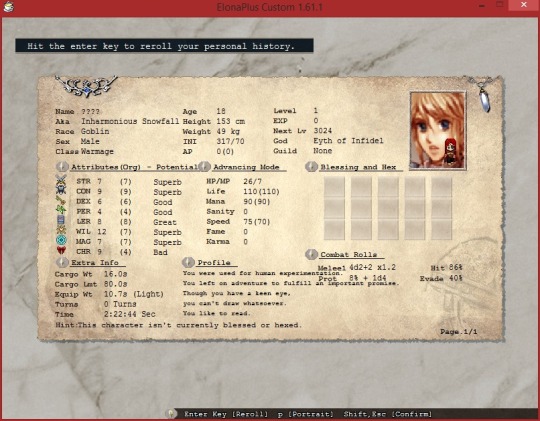Click the Life value 110(110)
The height and width of the screenshot is (421, 540).
click(261, 191)
